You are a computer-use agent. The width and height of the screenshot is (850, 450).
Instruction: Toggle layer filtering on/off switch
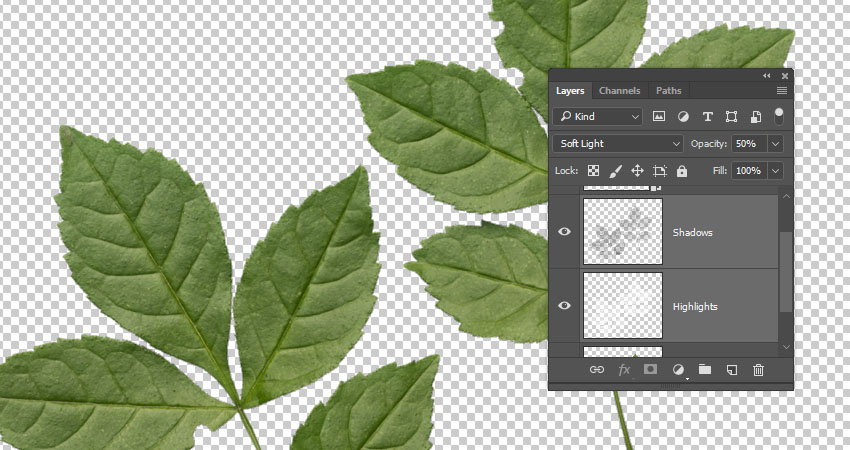point(778,115)
